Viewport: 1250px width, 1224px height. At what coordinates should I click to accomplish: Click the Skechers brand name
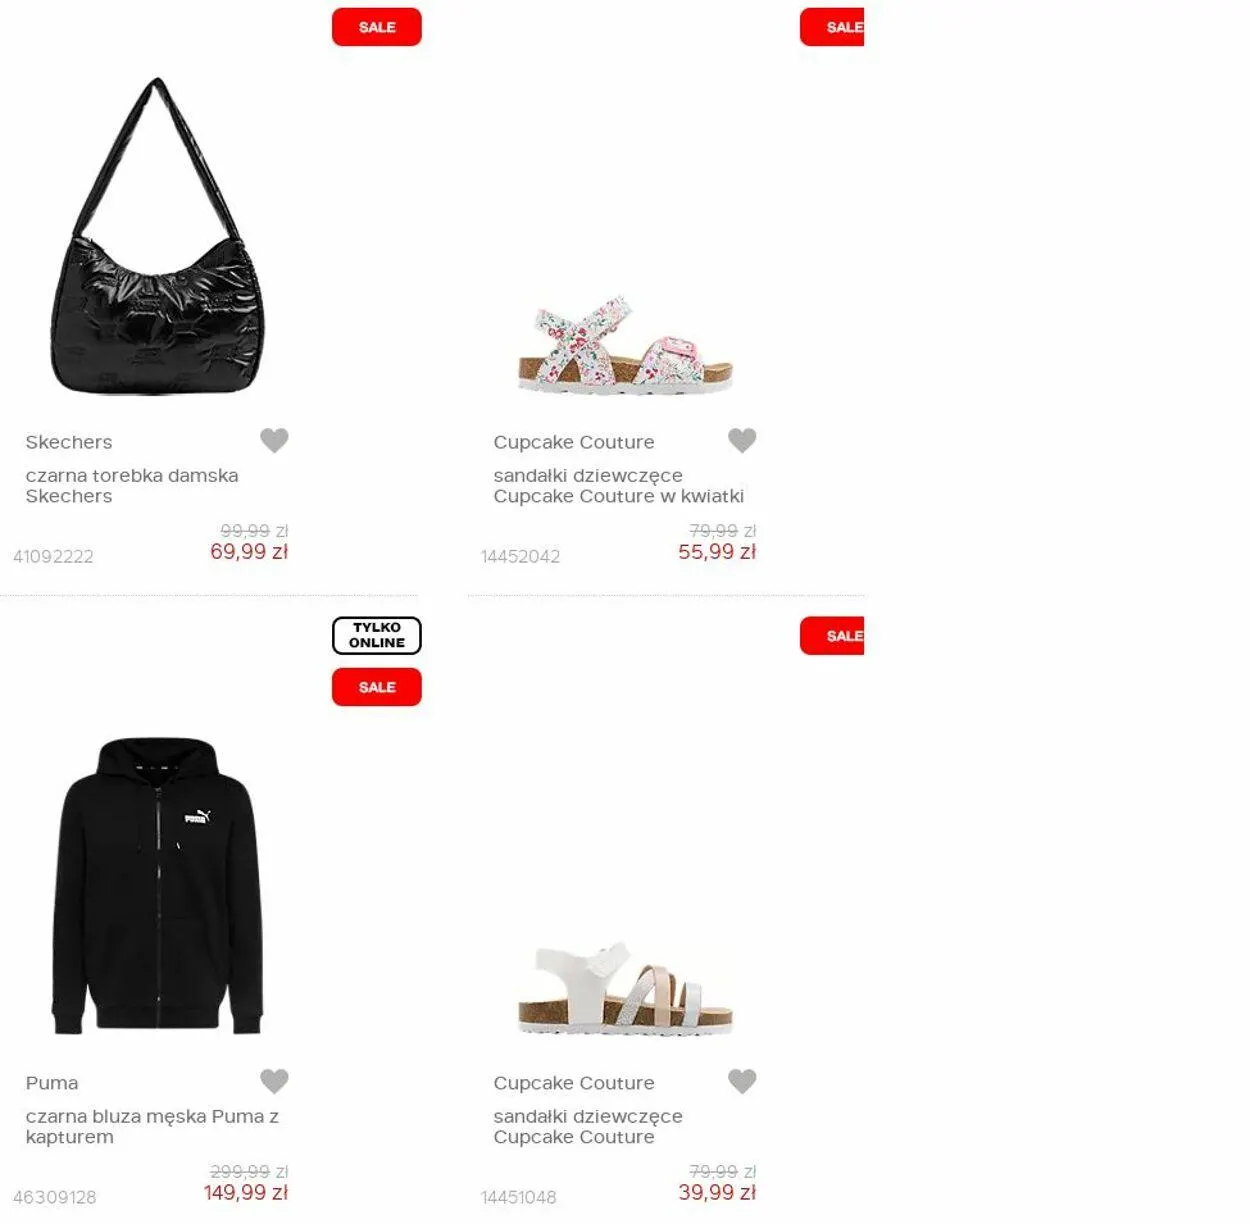[x=69, y=442]
